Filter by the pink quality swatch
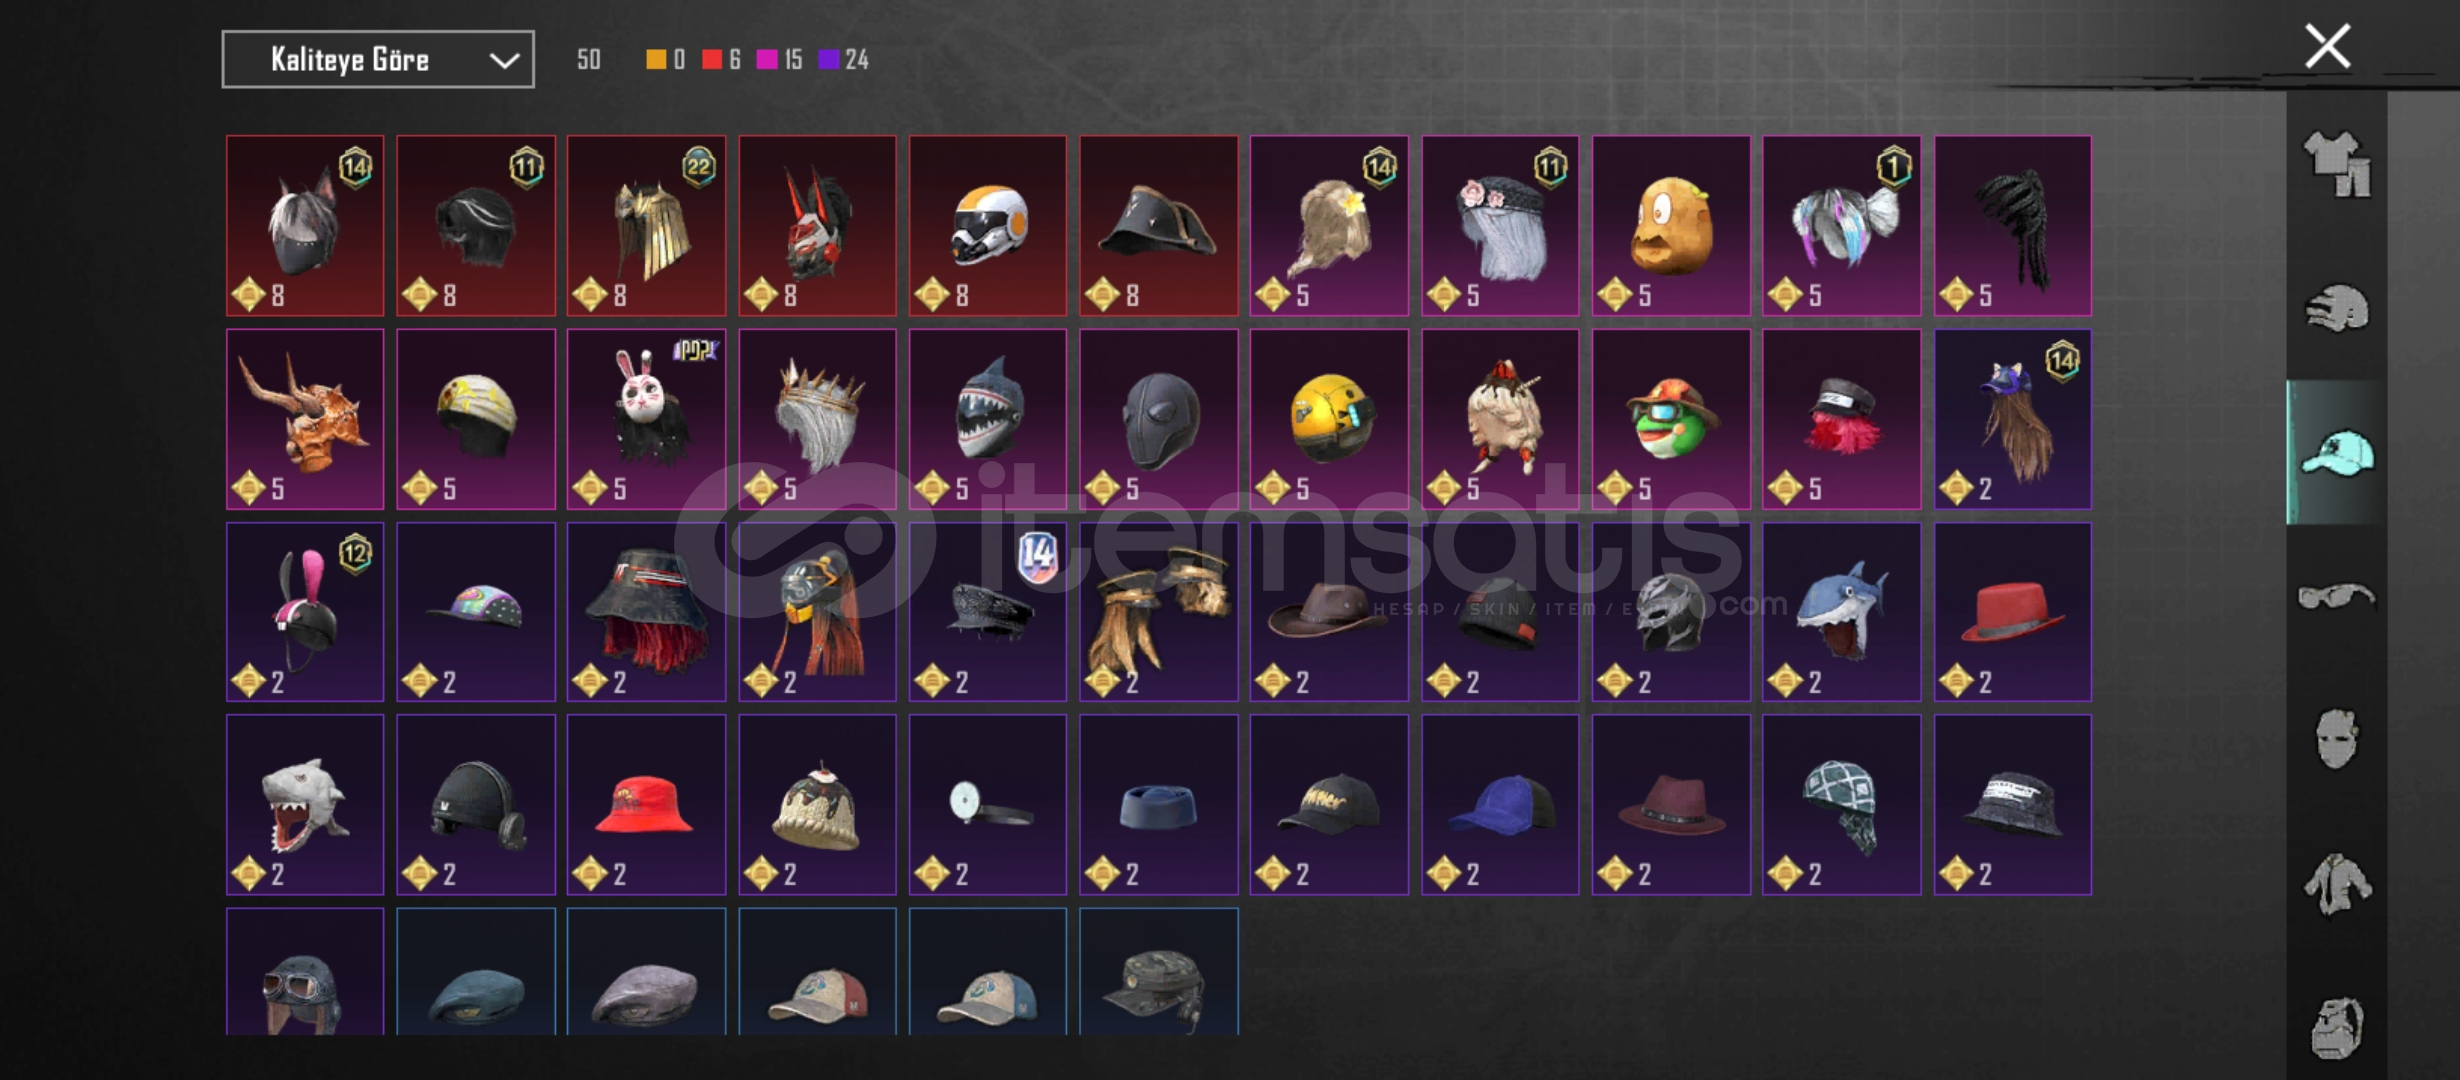Viewport: 2460px width, 1080px height. 767,60
